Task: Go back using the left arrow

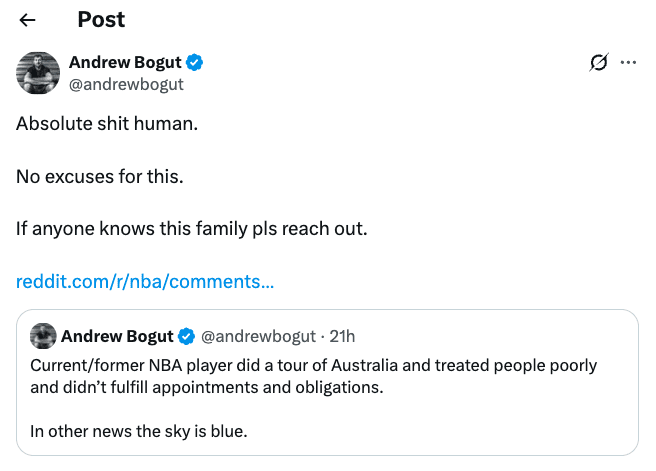Action: tap(28, 20)
